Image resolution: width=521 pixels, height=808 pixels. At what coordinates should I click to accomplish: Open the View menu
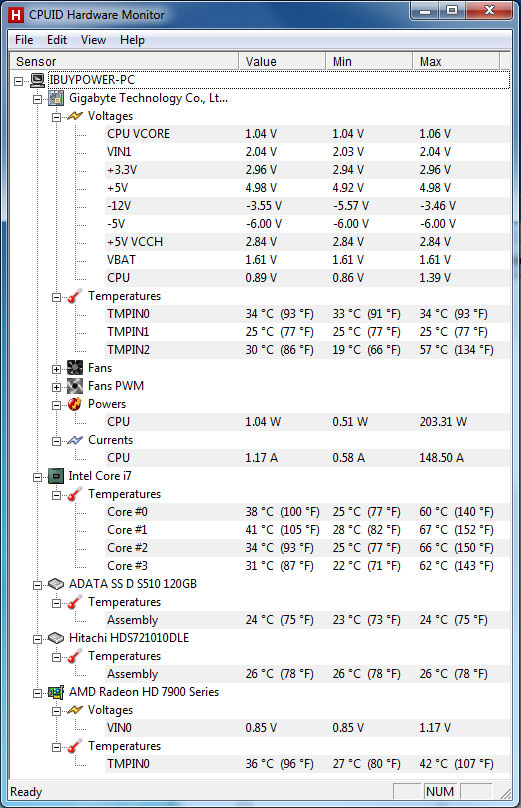[93, 40]
